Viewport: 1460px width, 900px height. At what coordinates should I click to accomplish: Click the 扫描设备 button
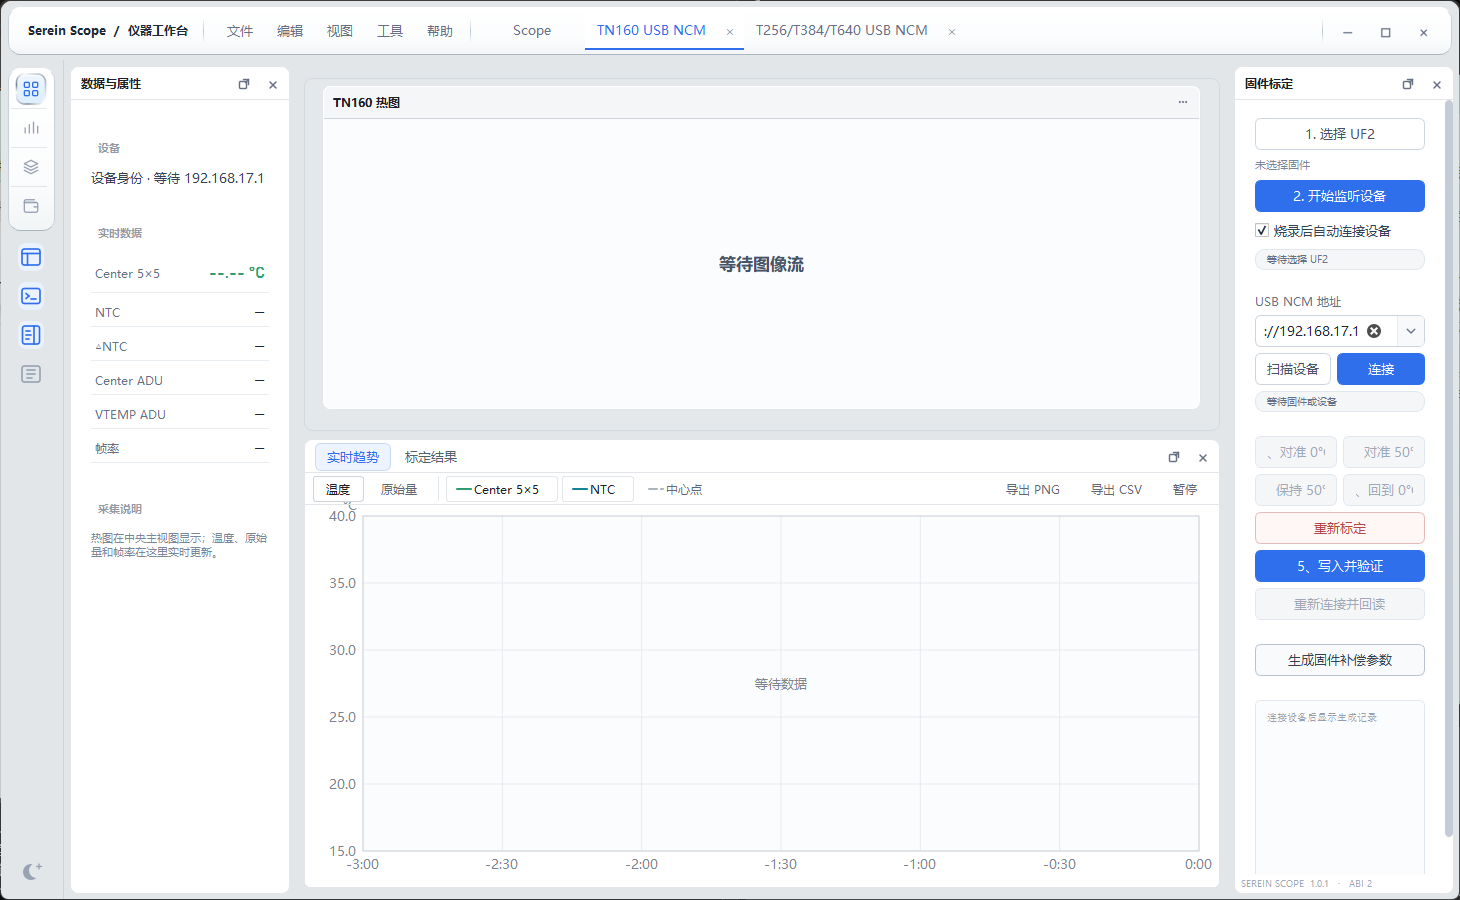[1293, 369]
